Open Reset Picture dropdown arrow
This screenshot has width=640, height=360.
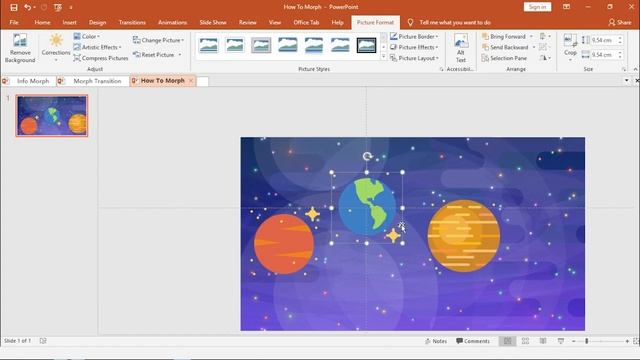180,55
